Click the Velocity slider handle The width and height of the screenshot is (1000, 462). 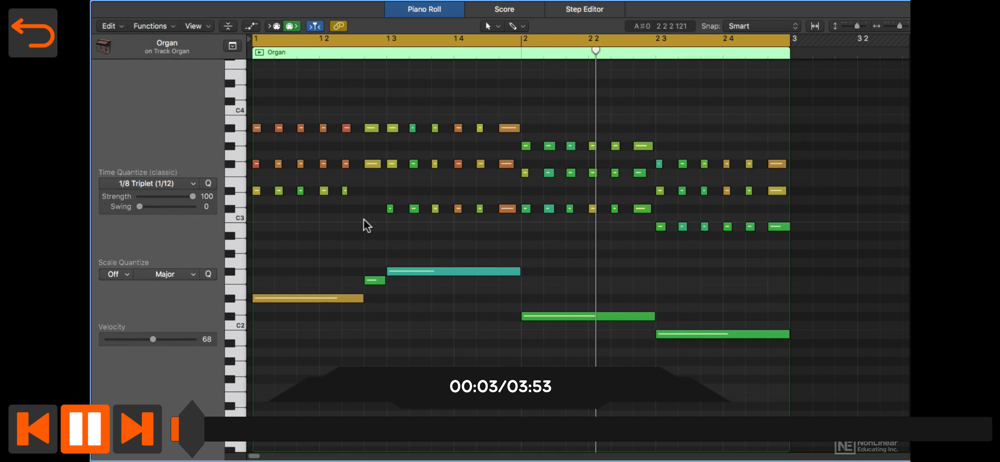pos(153,339)
